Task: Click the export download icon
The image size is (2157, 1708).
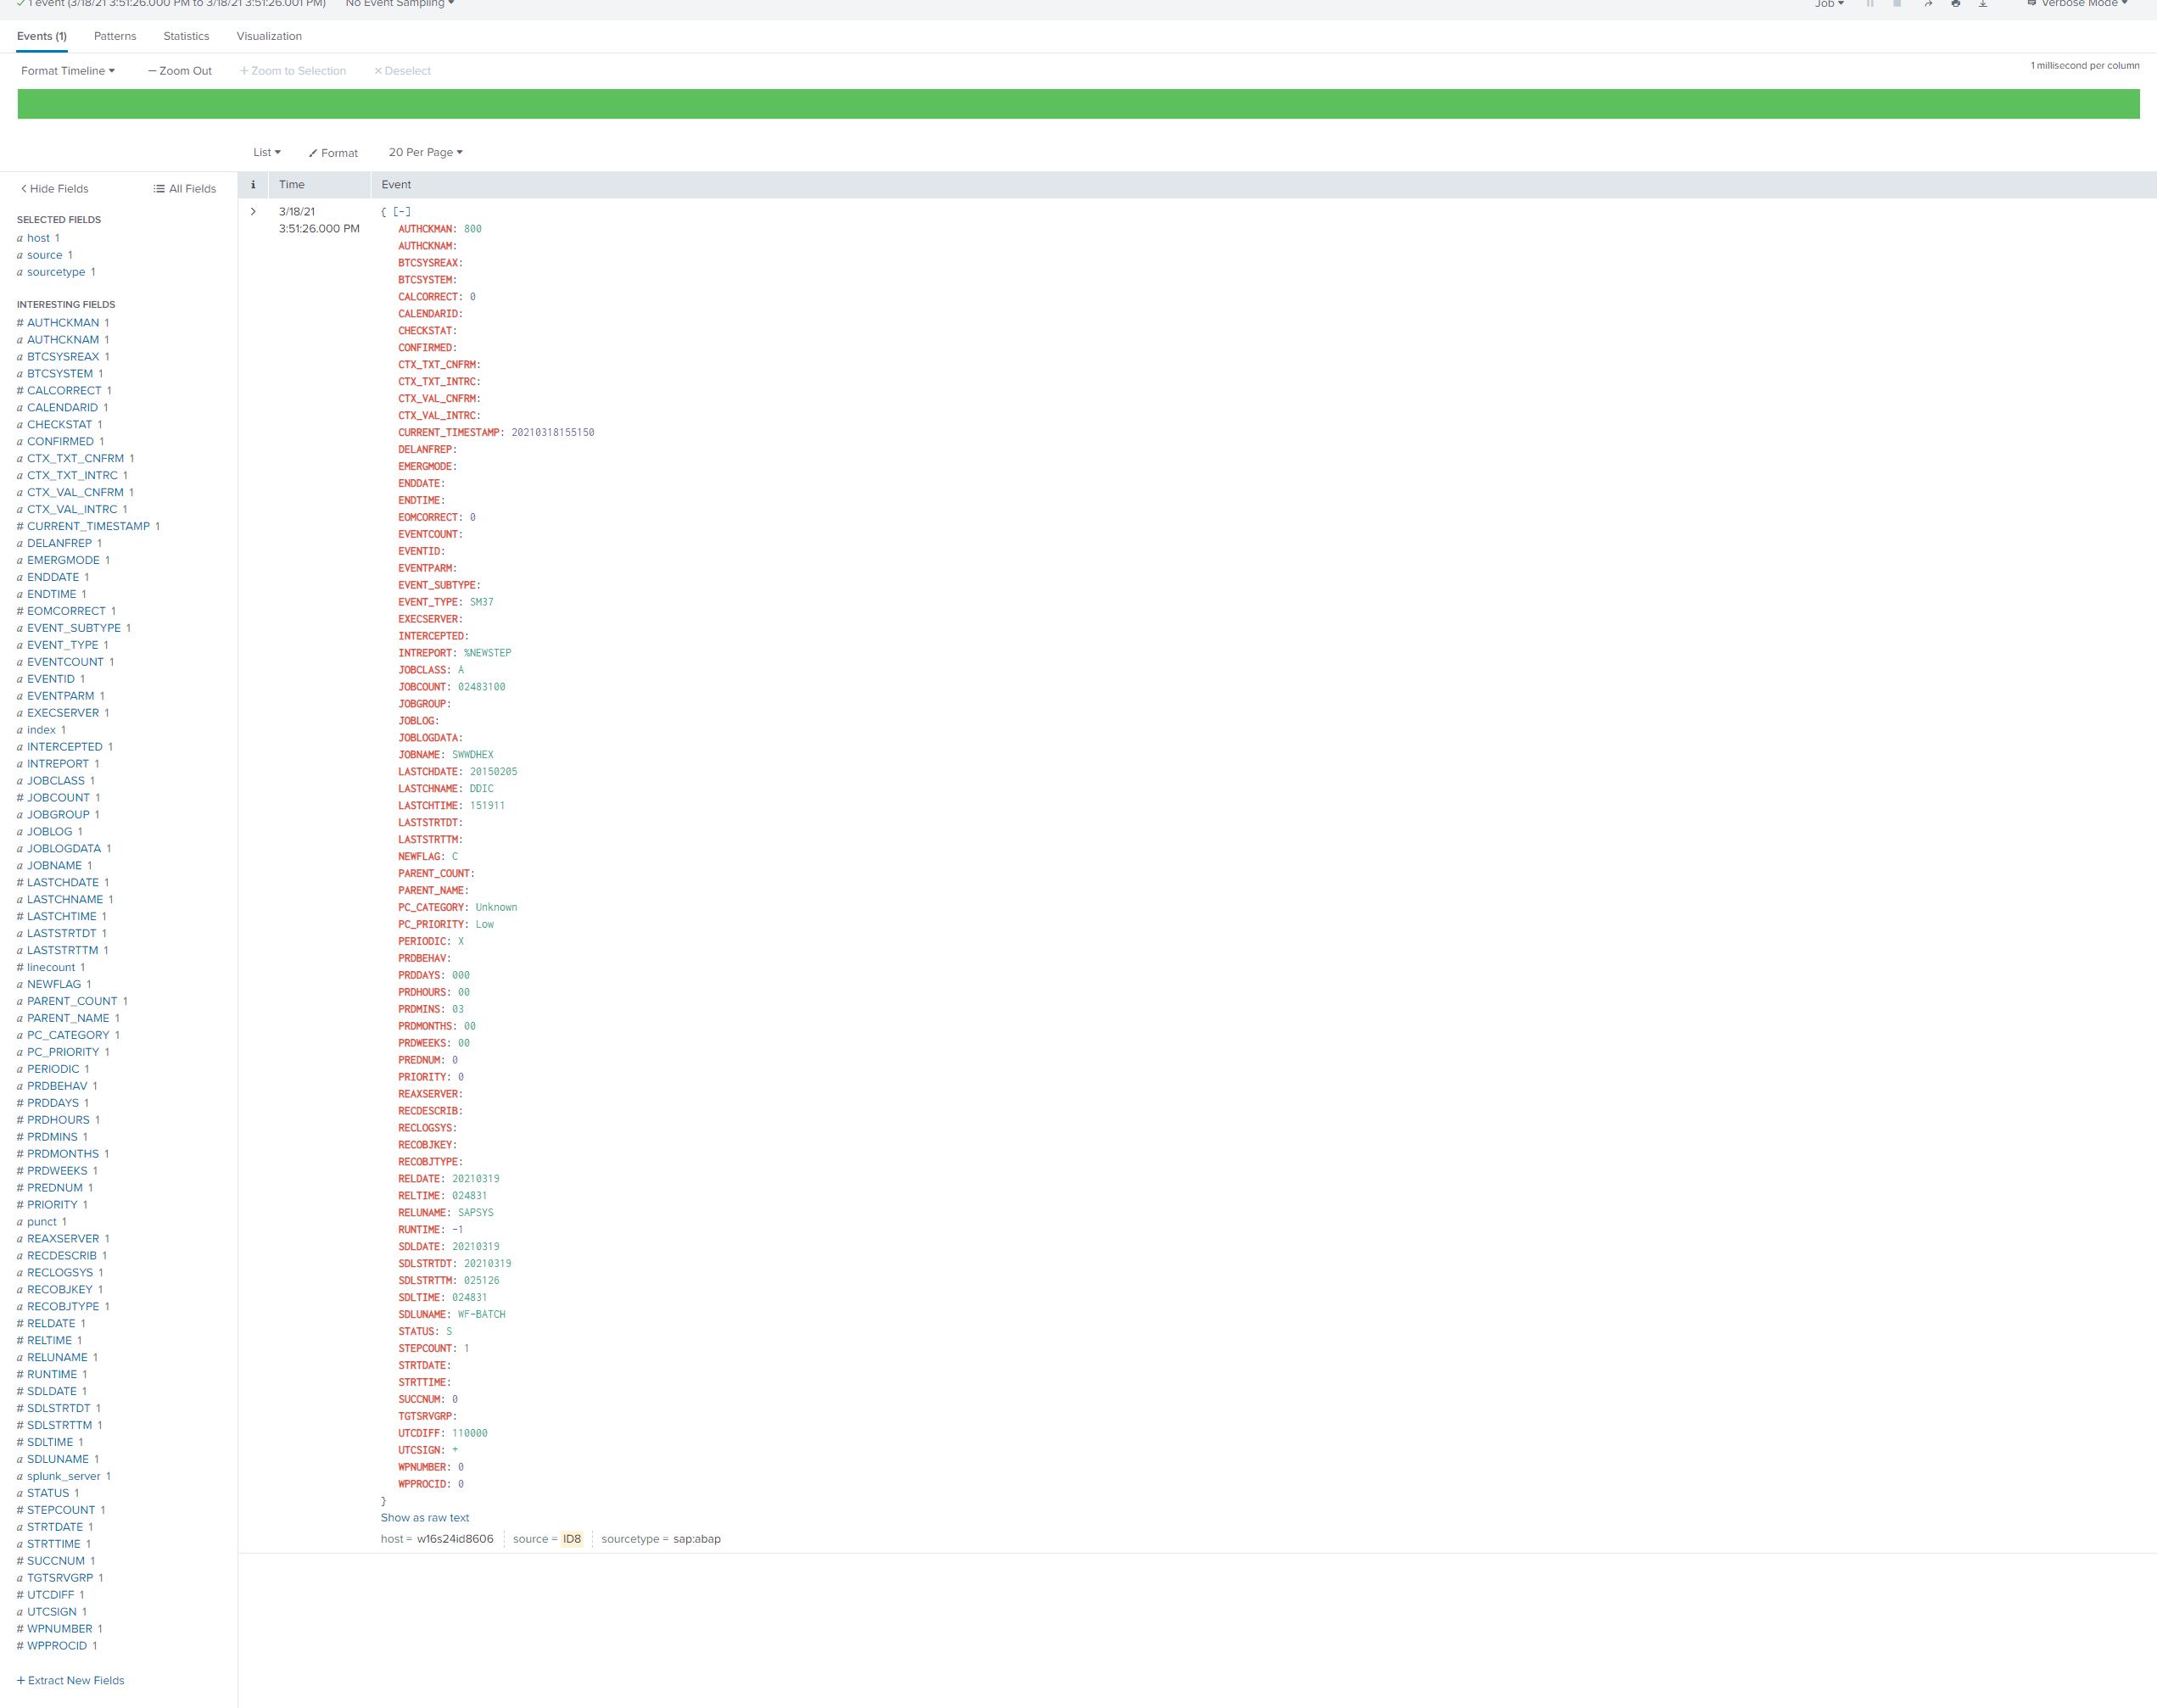Action: [x=1983, y=4]
